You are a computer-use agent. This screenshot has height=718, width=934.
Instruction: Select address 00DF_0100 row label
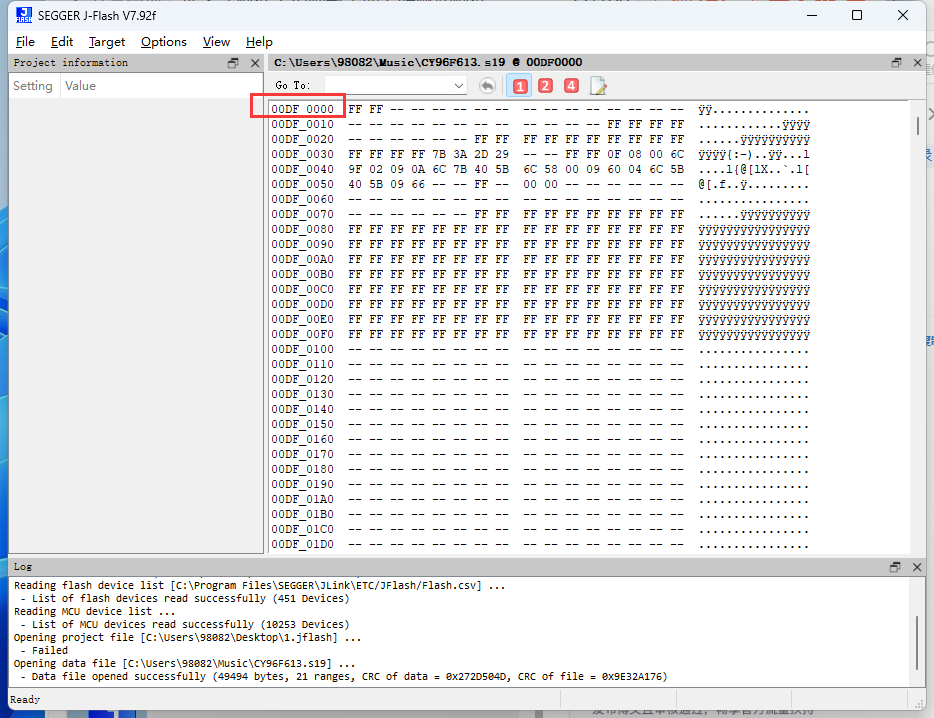303,349
